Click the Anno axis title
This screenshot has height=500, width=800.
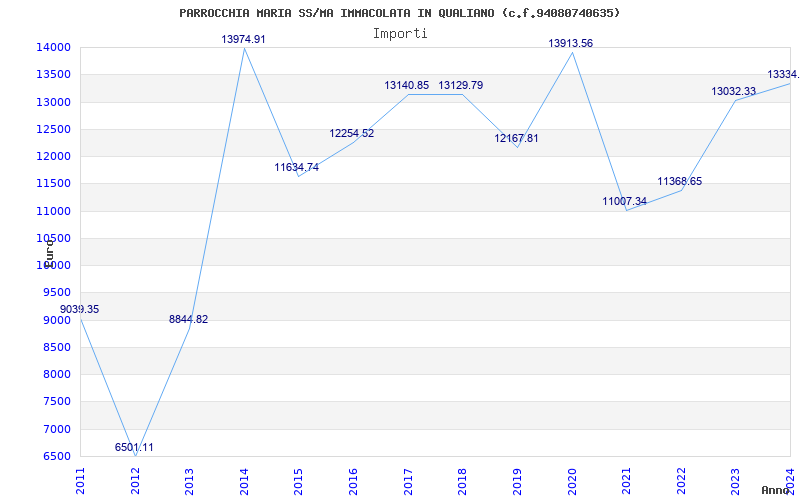tap(776, 490)
